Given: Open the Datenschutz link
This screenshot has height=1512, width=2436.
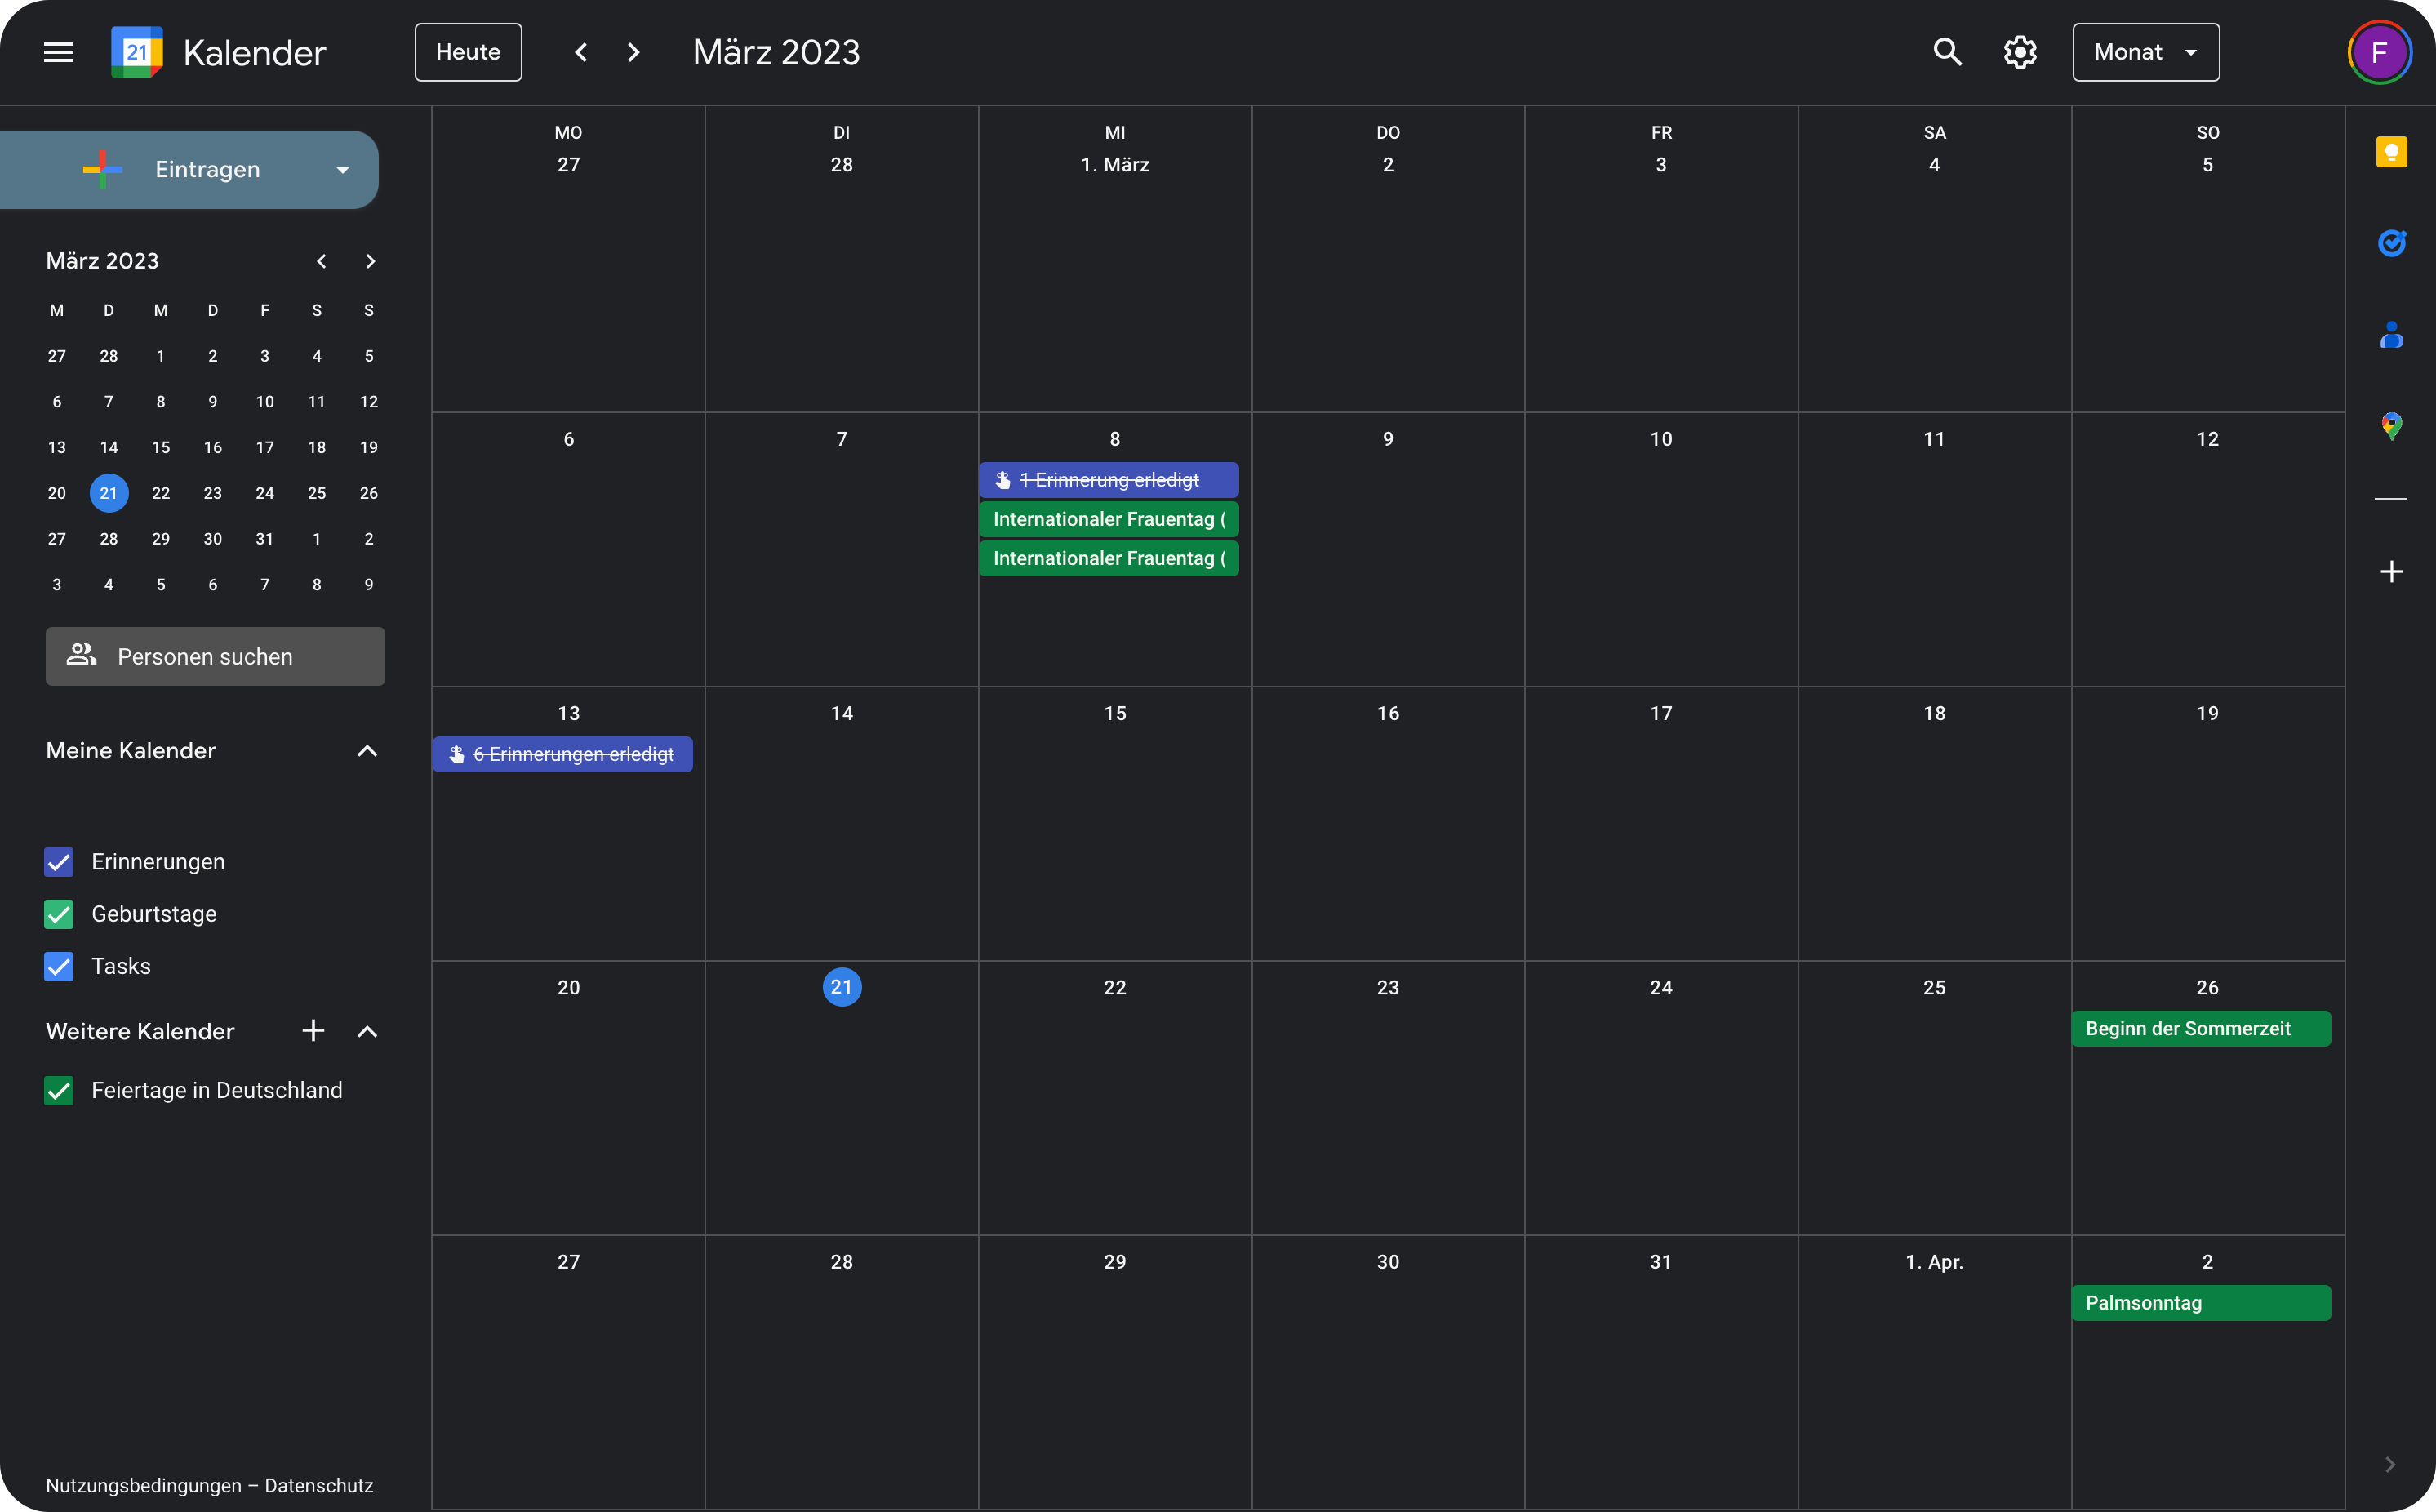Looking at the screenshot, I should 319,1485.
